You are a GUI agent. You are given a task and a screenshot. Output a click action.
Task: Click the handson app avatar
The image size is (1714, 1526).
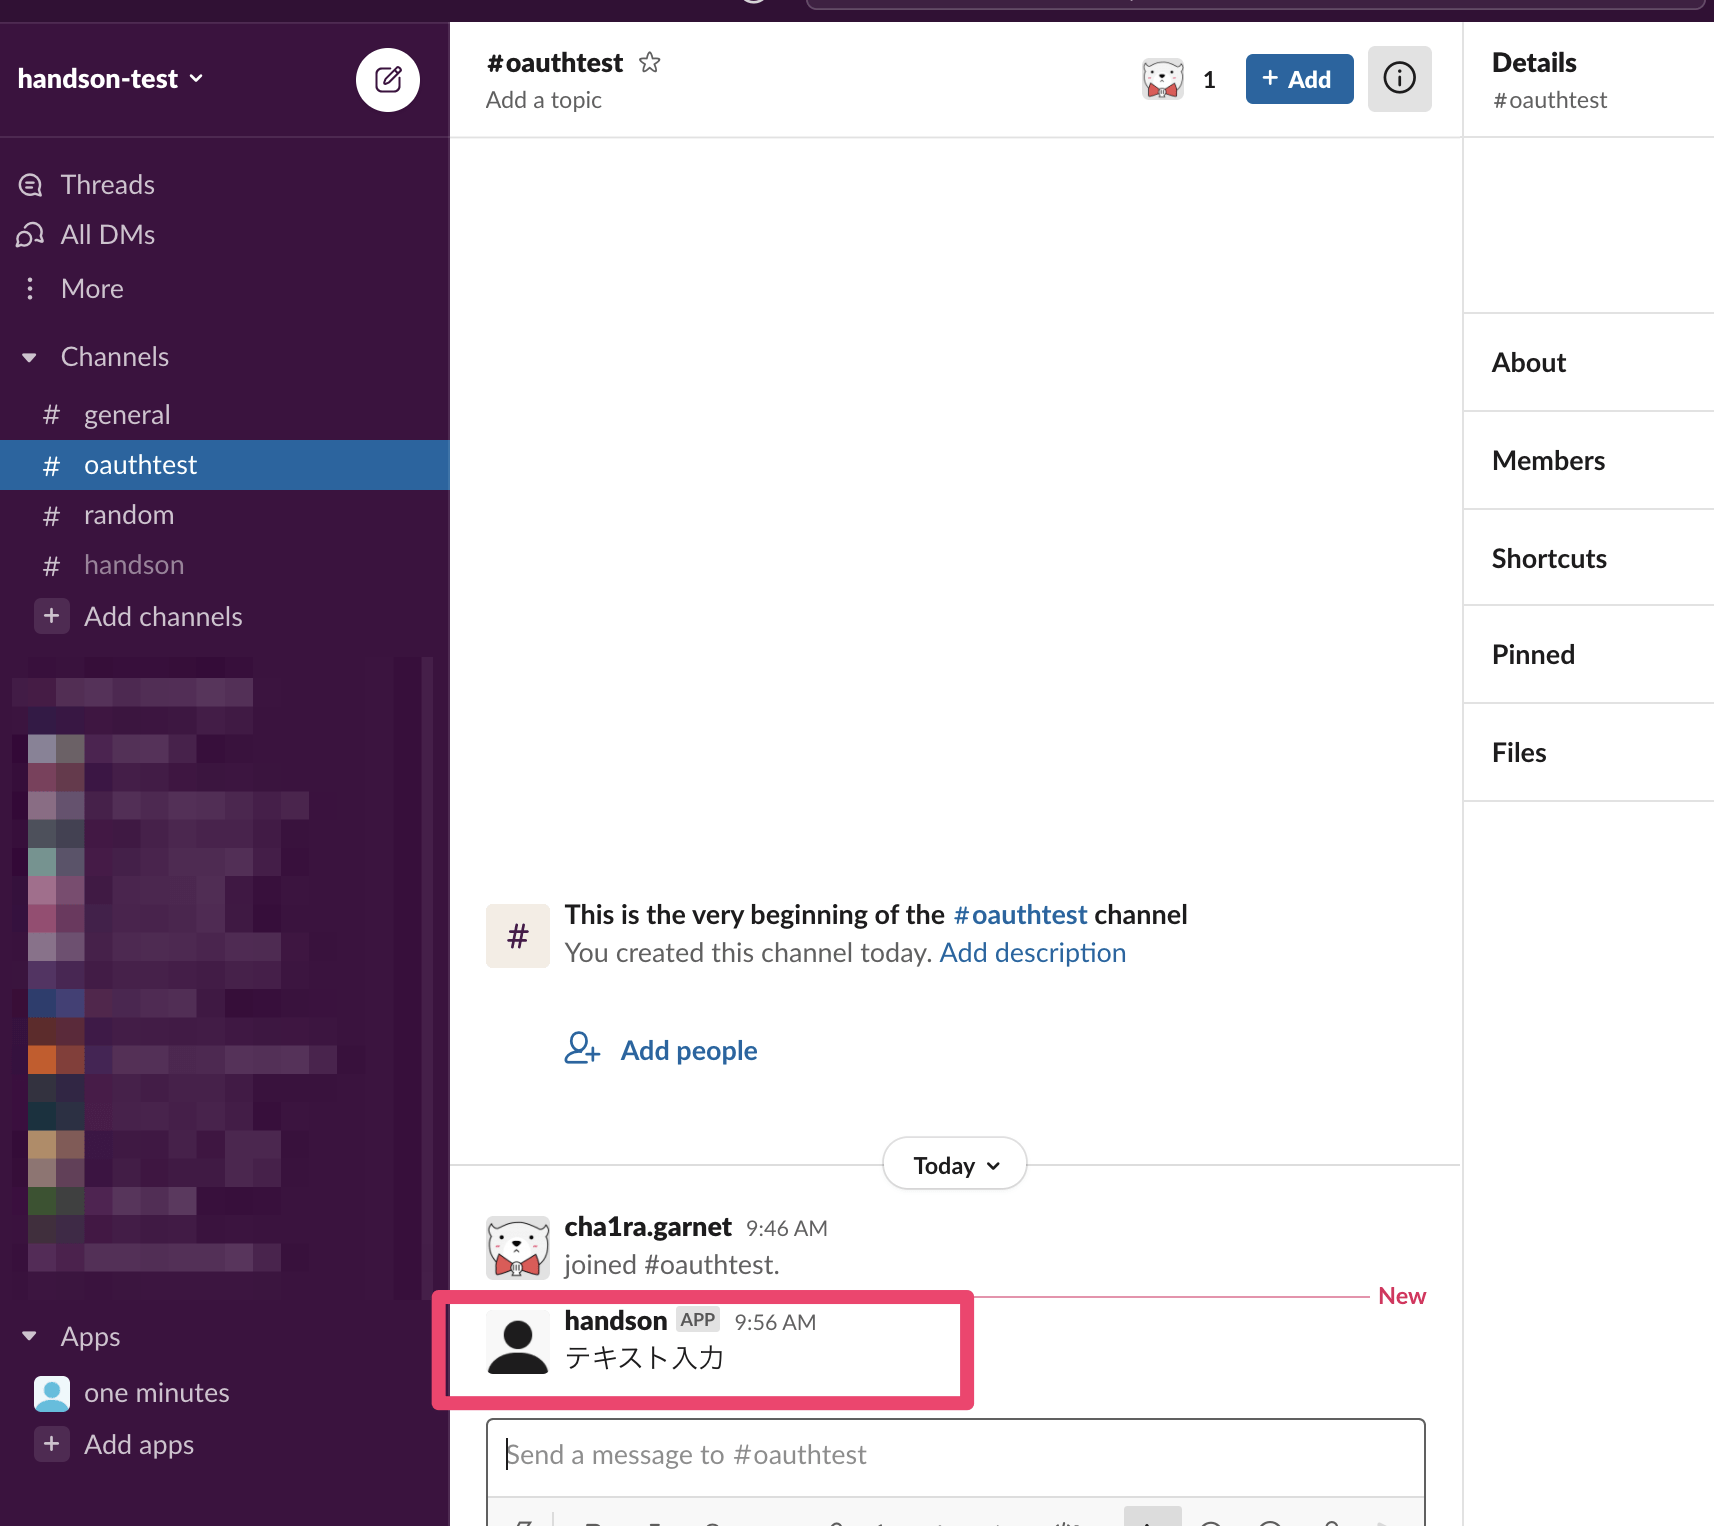(517, 1342)
